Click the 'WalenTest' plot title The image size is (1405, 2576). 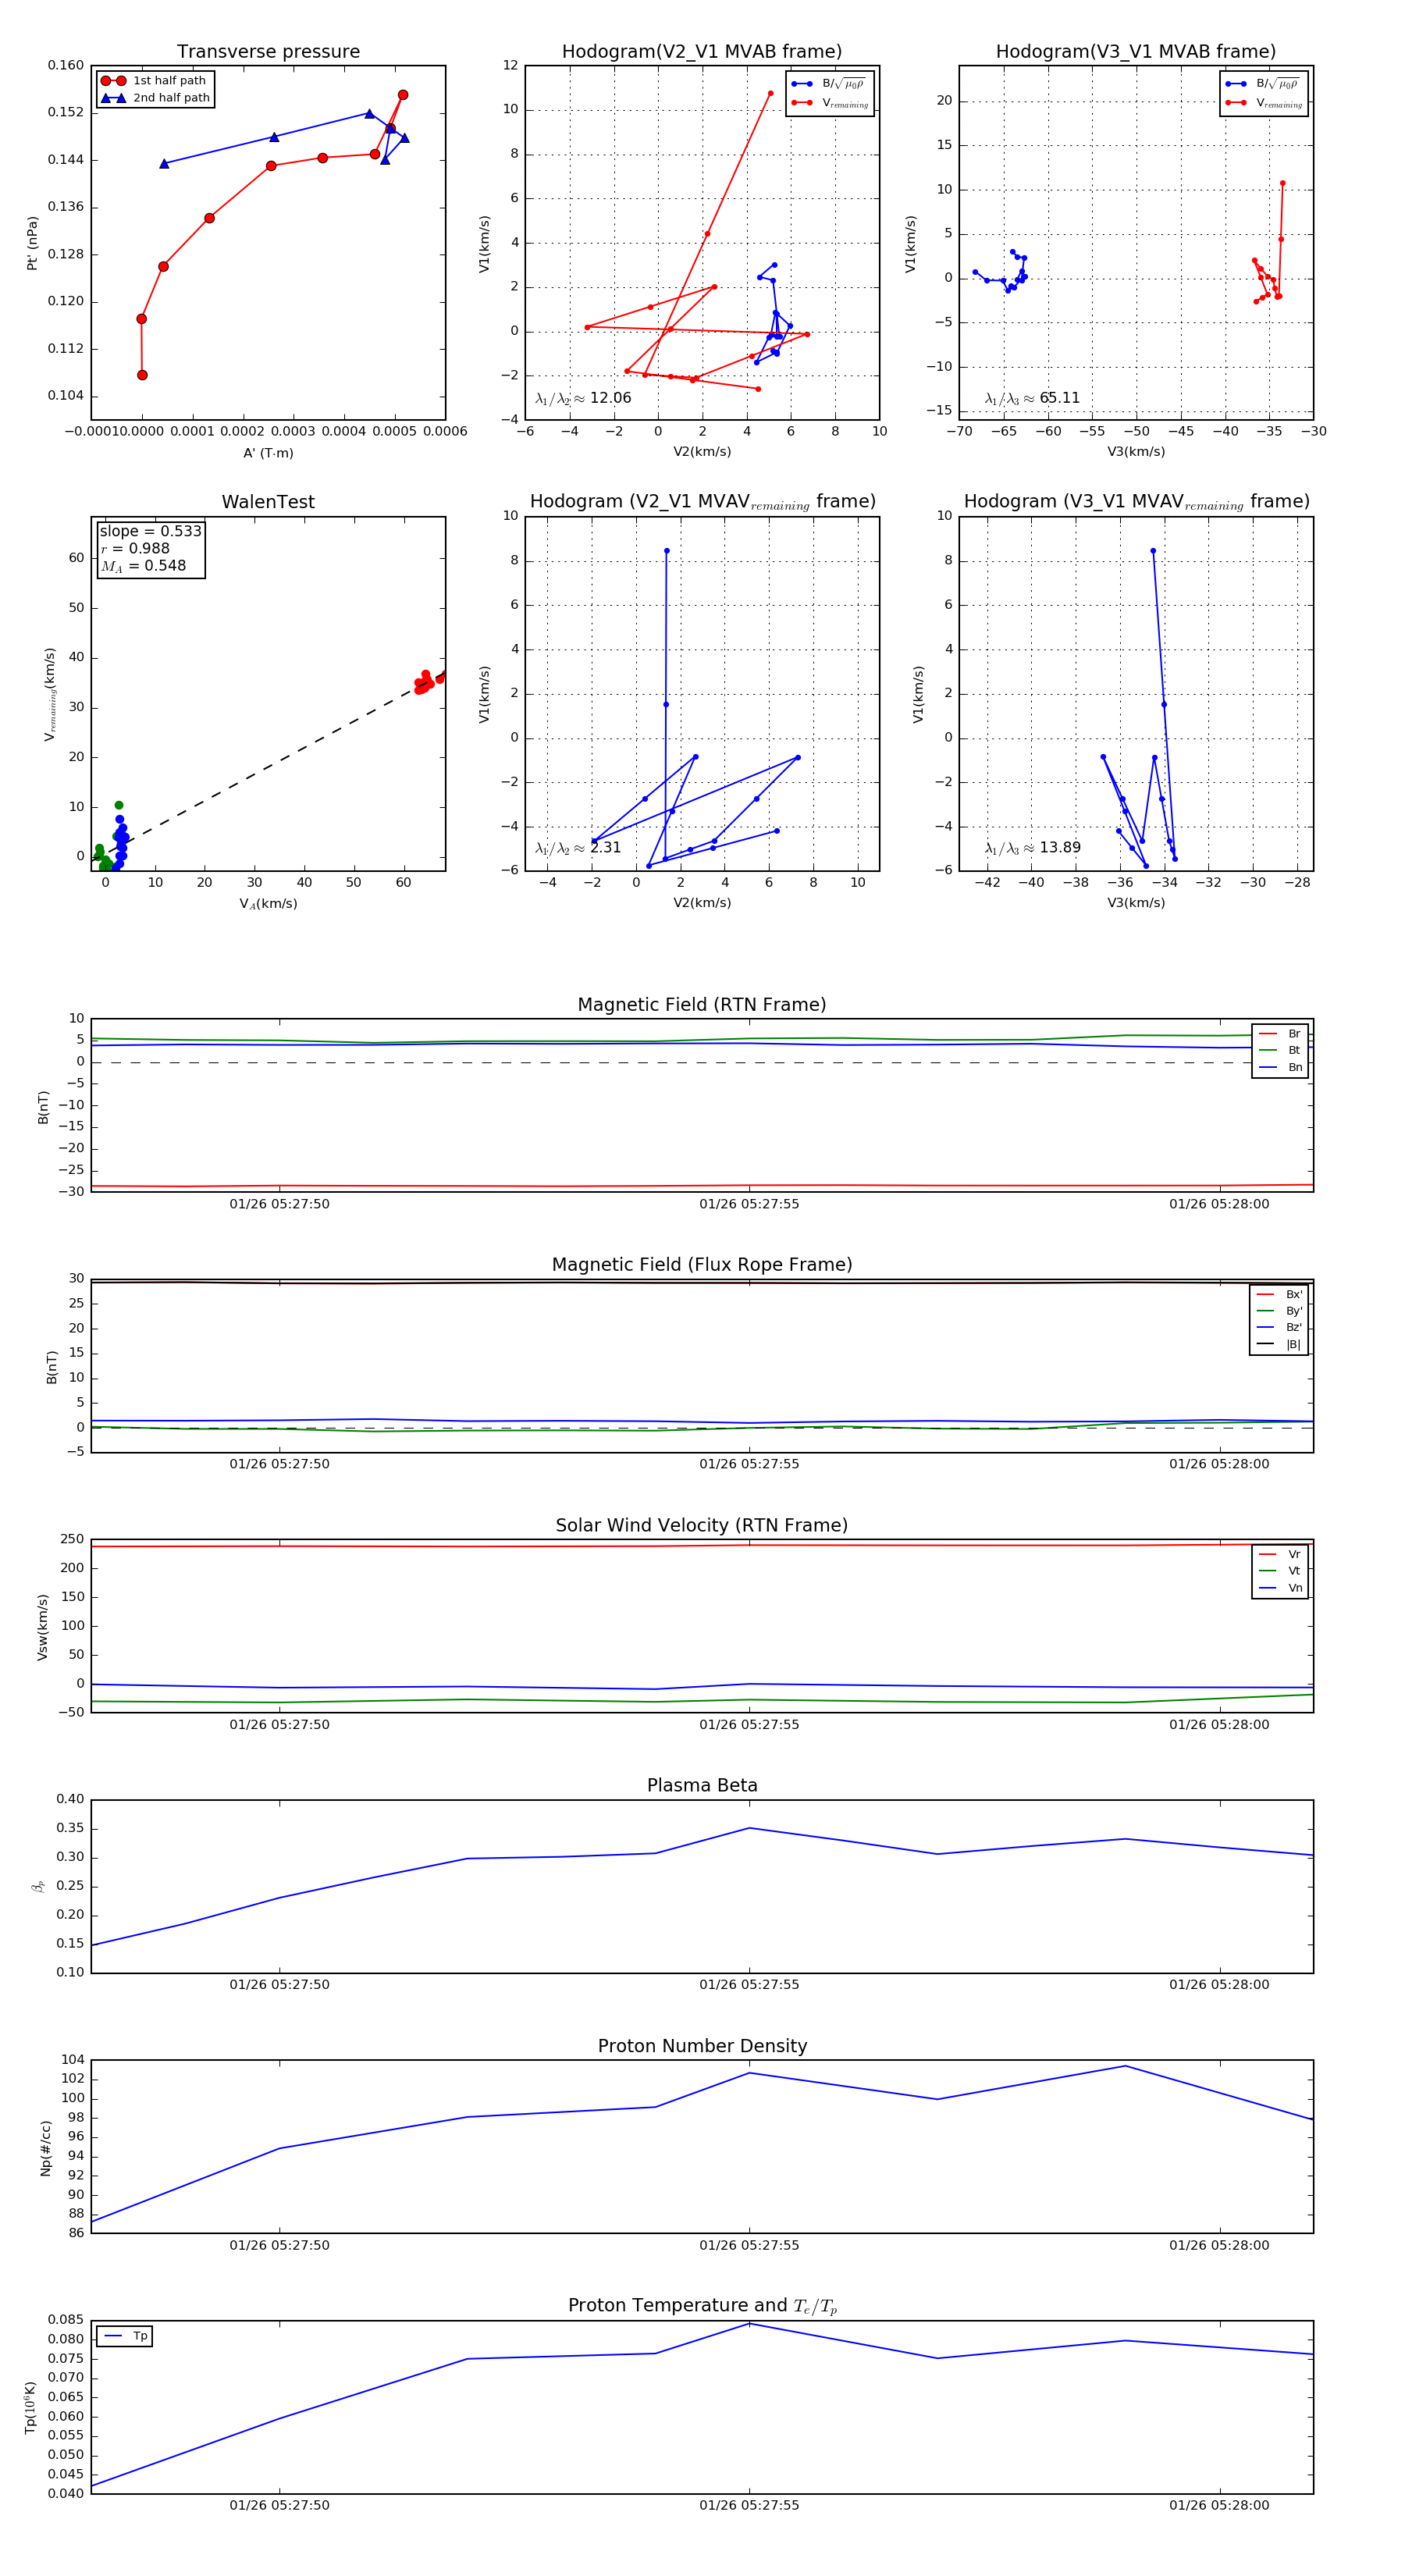268,502
